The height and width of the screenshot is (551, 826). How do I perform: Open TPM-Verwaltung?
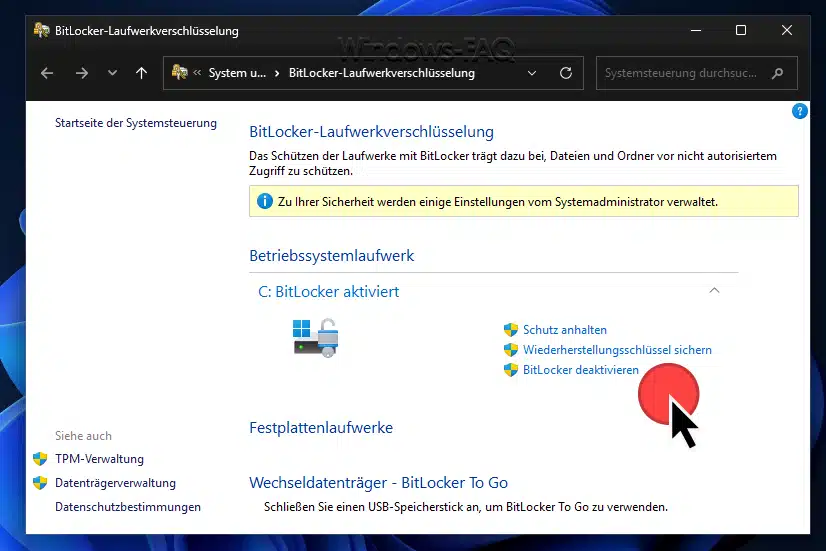coord(100,459)
